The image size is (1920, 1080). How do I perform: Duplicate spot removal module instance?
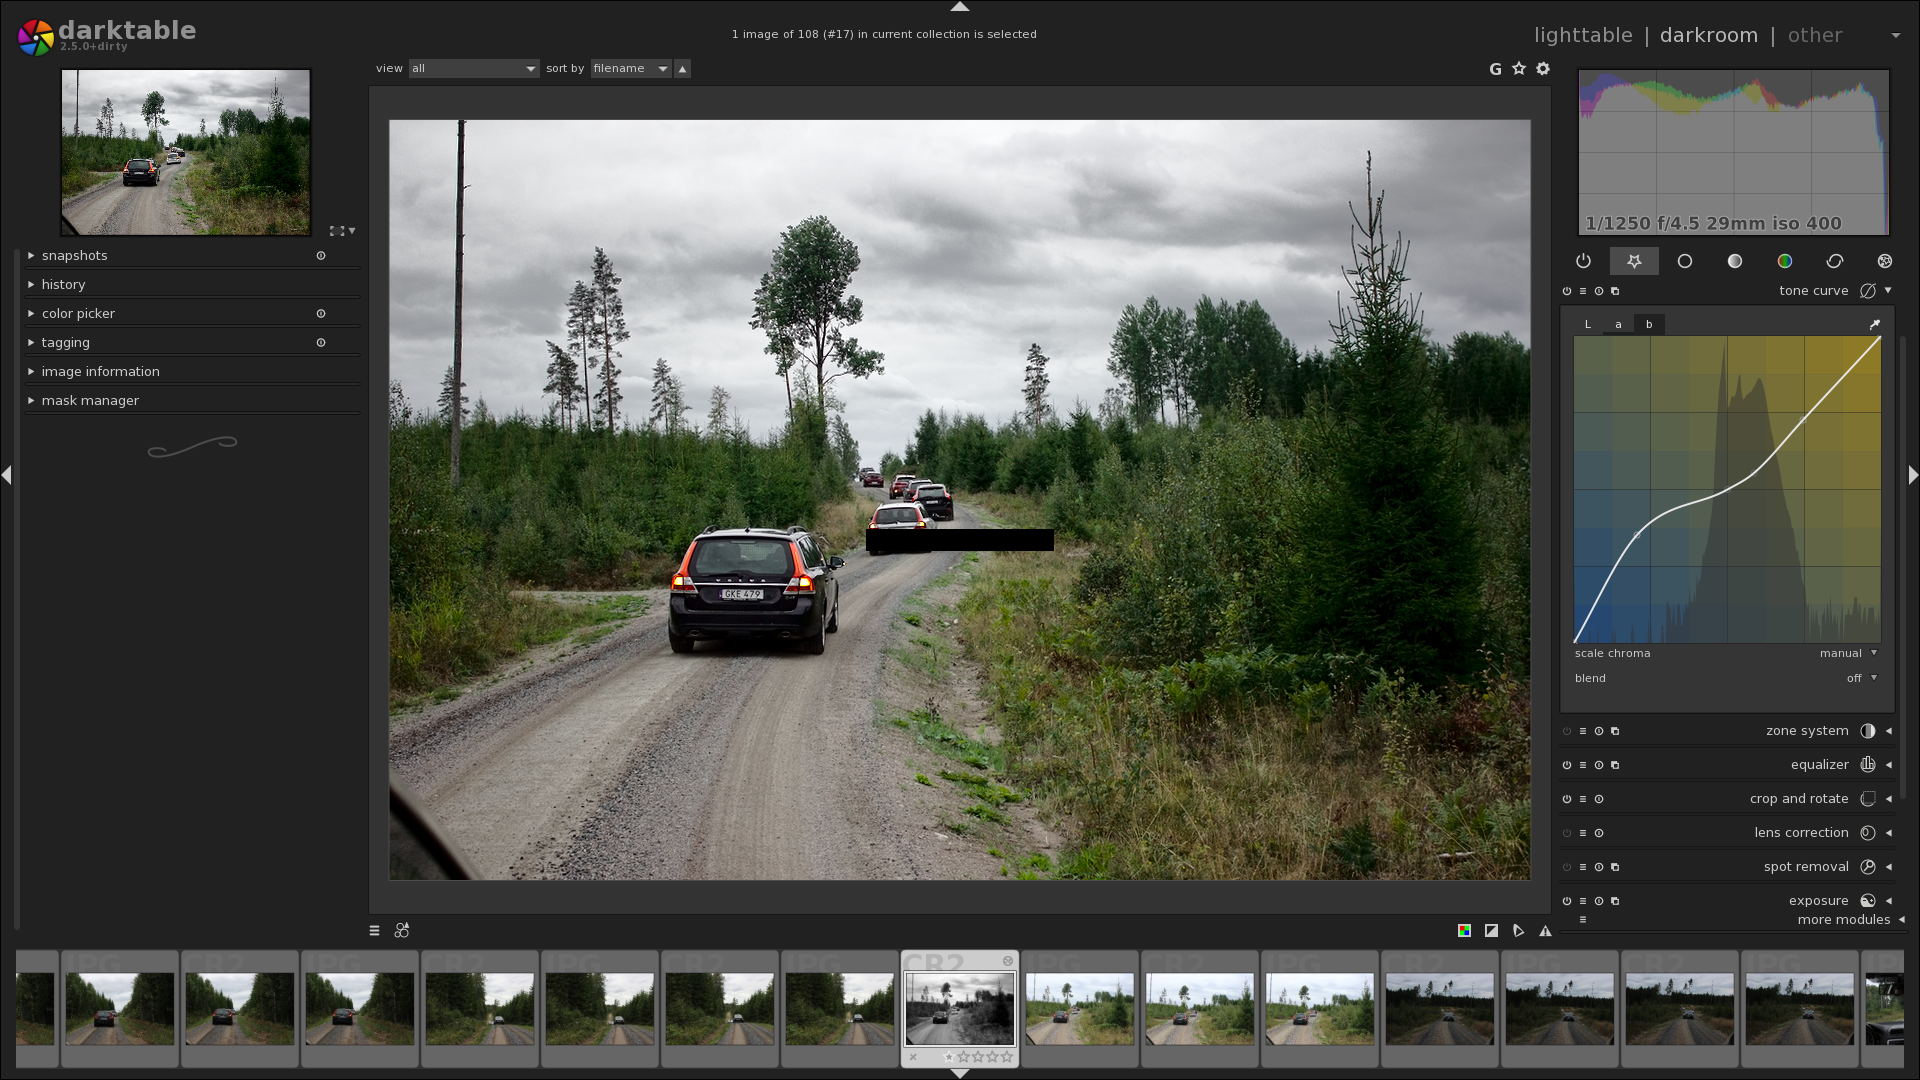[1615, 867]
